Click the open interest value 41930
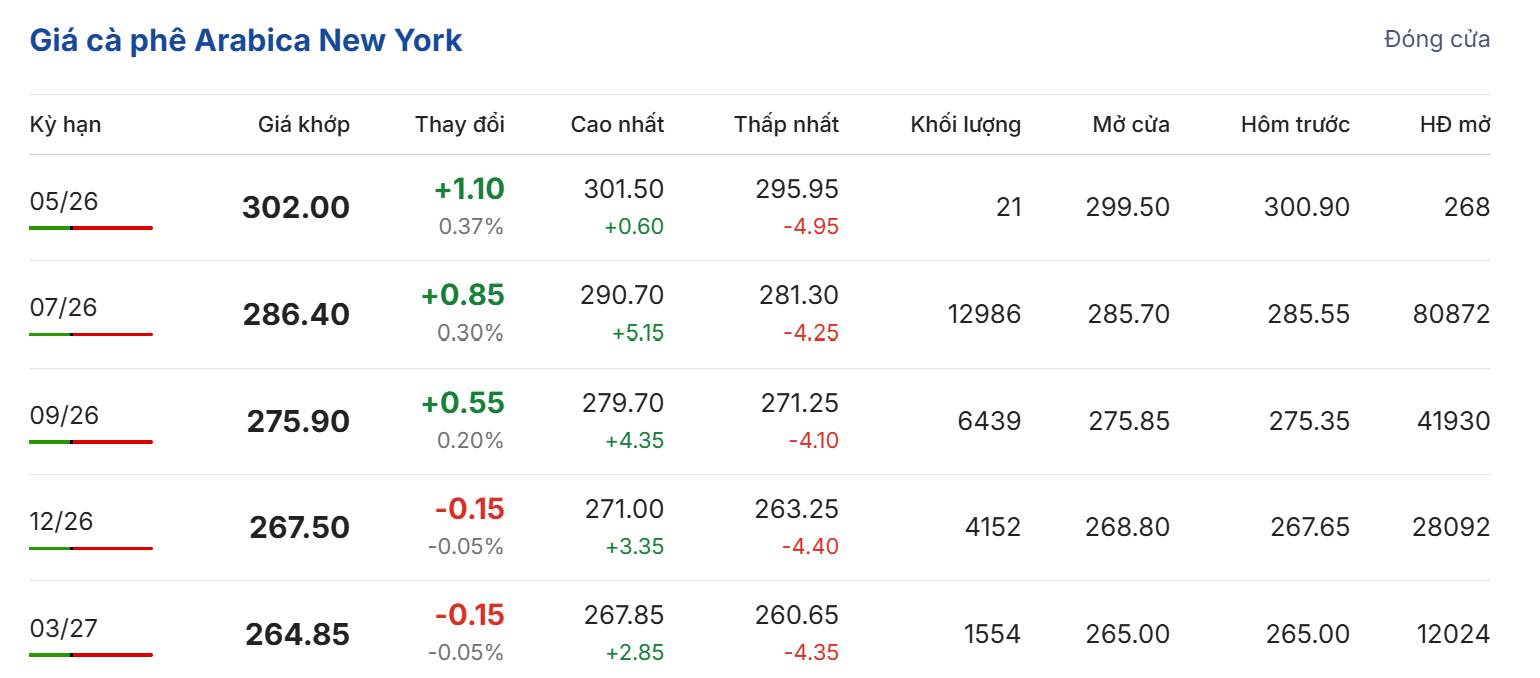The image size is (1540, 678). (1453, 421)
